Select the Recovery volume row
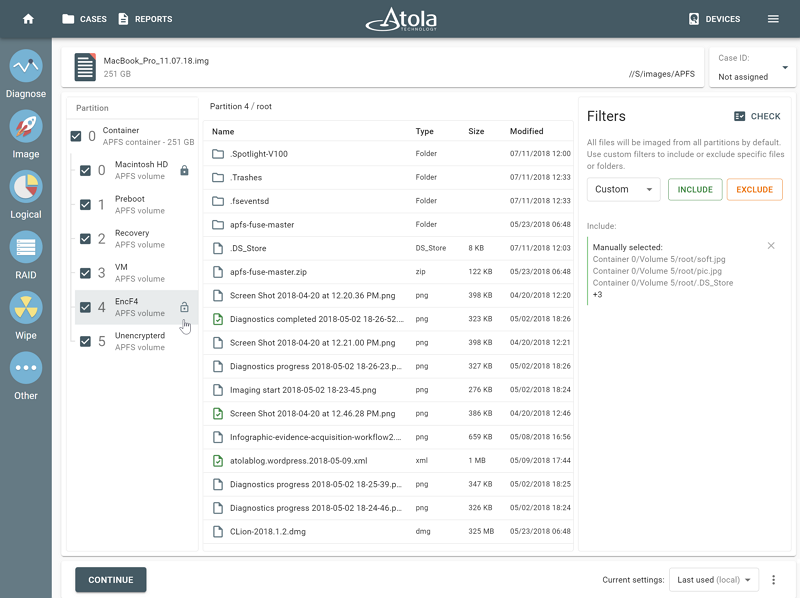This screenshot has width=800, height=598. 136,239
